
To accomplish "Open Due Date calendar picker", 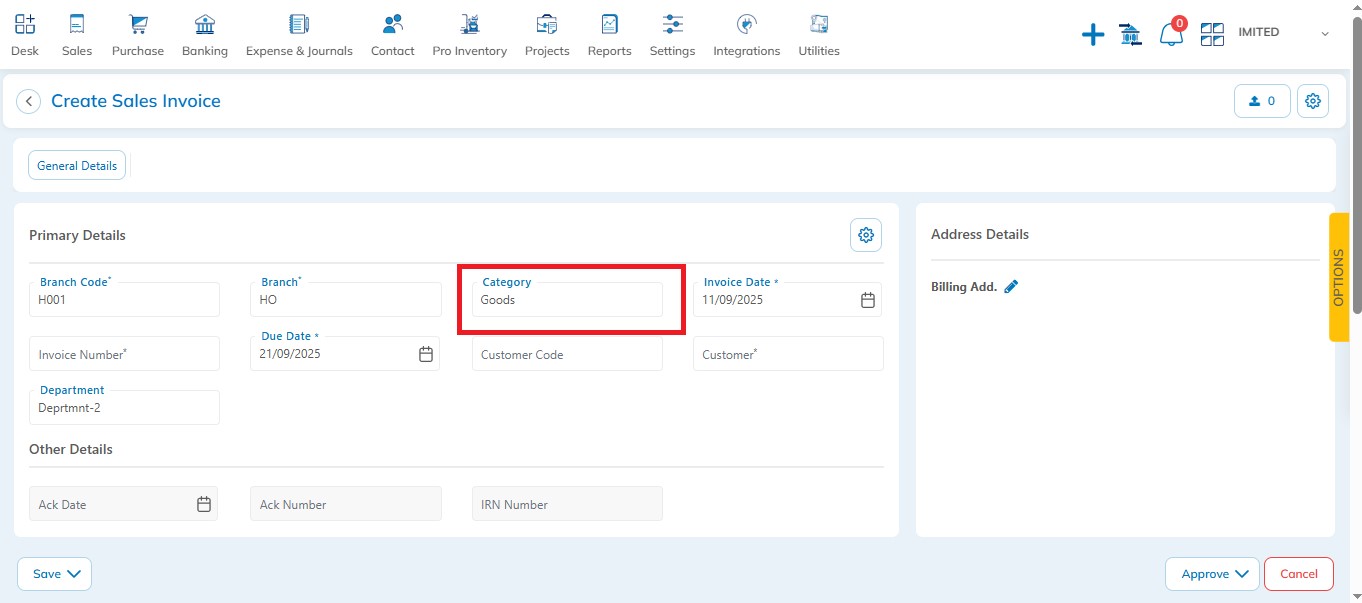I will click(426, 354).
